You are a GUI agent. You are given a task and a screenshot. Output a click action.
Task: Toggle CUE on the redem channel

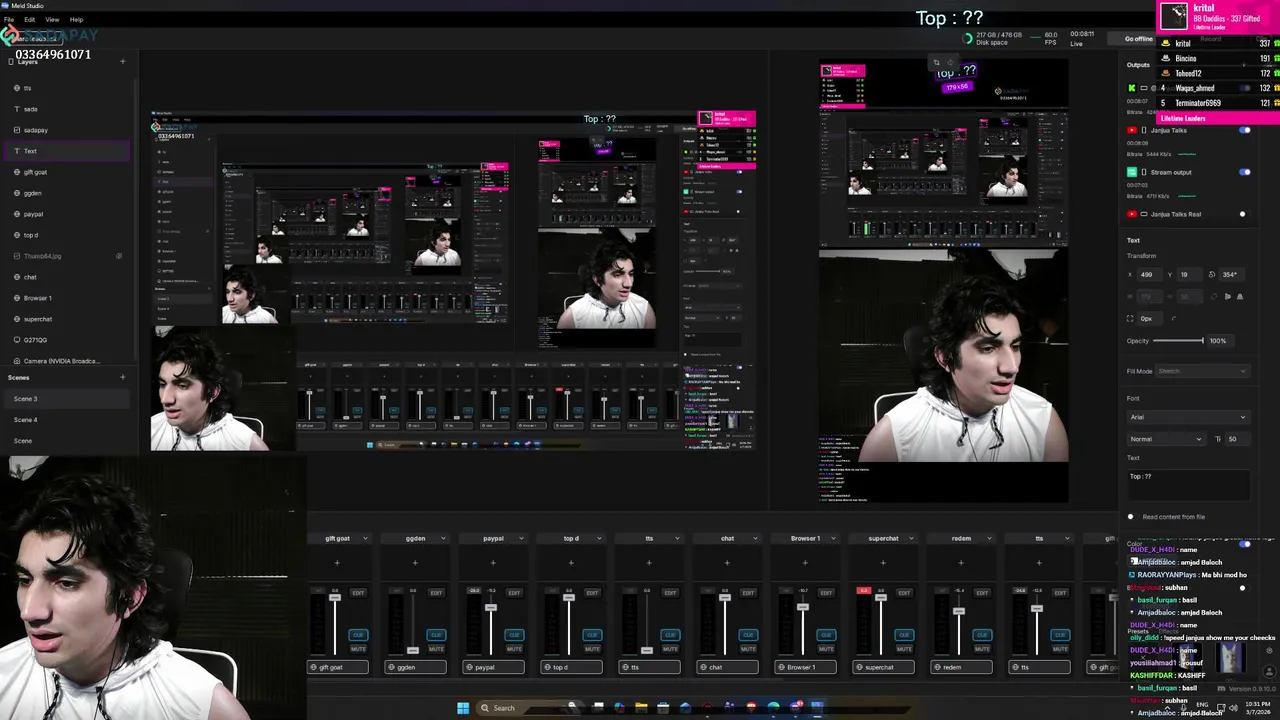[982, 635]
